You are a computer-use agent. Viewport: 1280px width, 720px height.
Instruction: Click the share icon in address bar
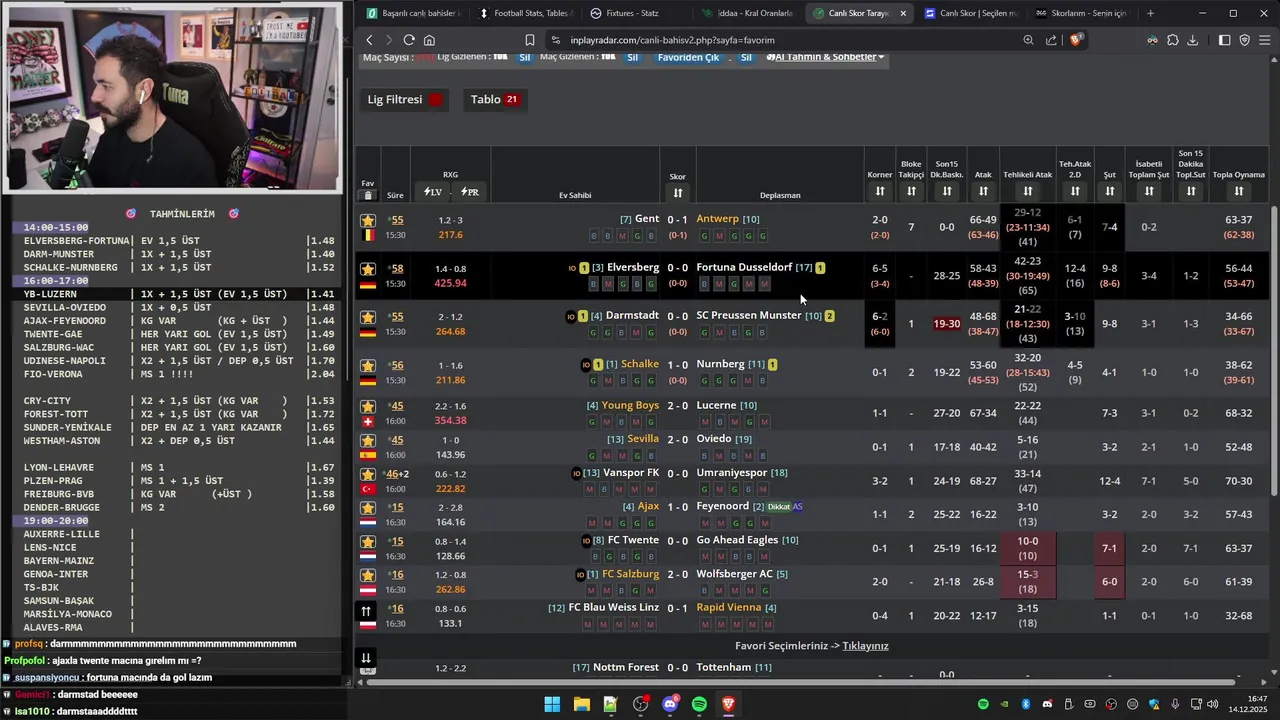pyautogui.click(x=1051, y=40)
